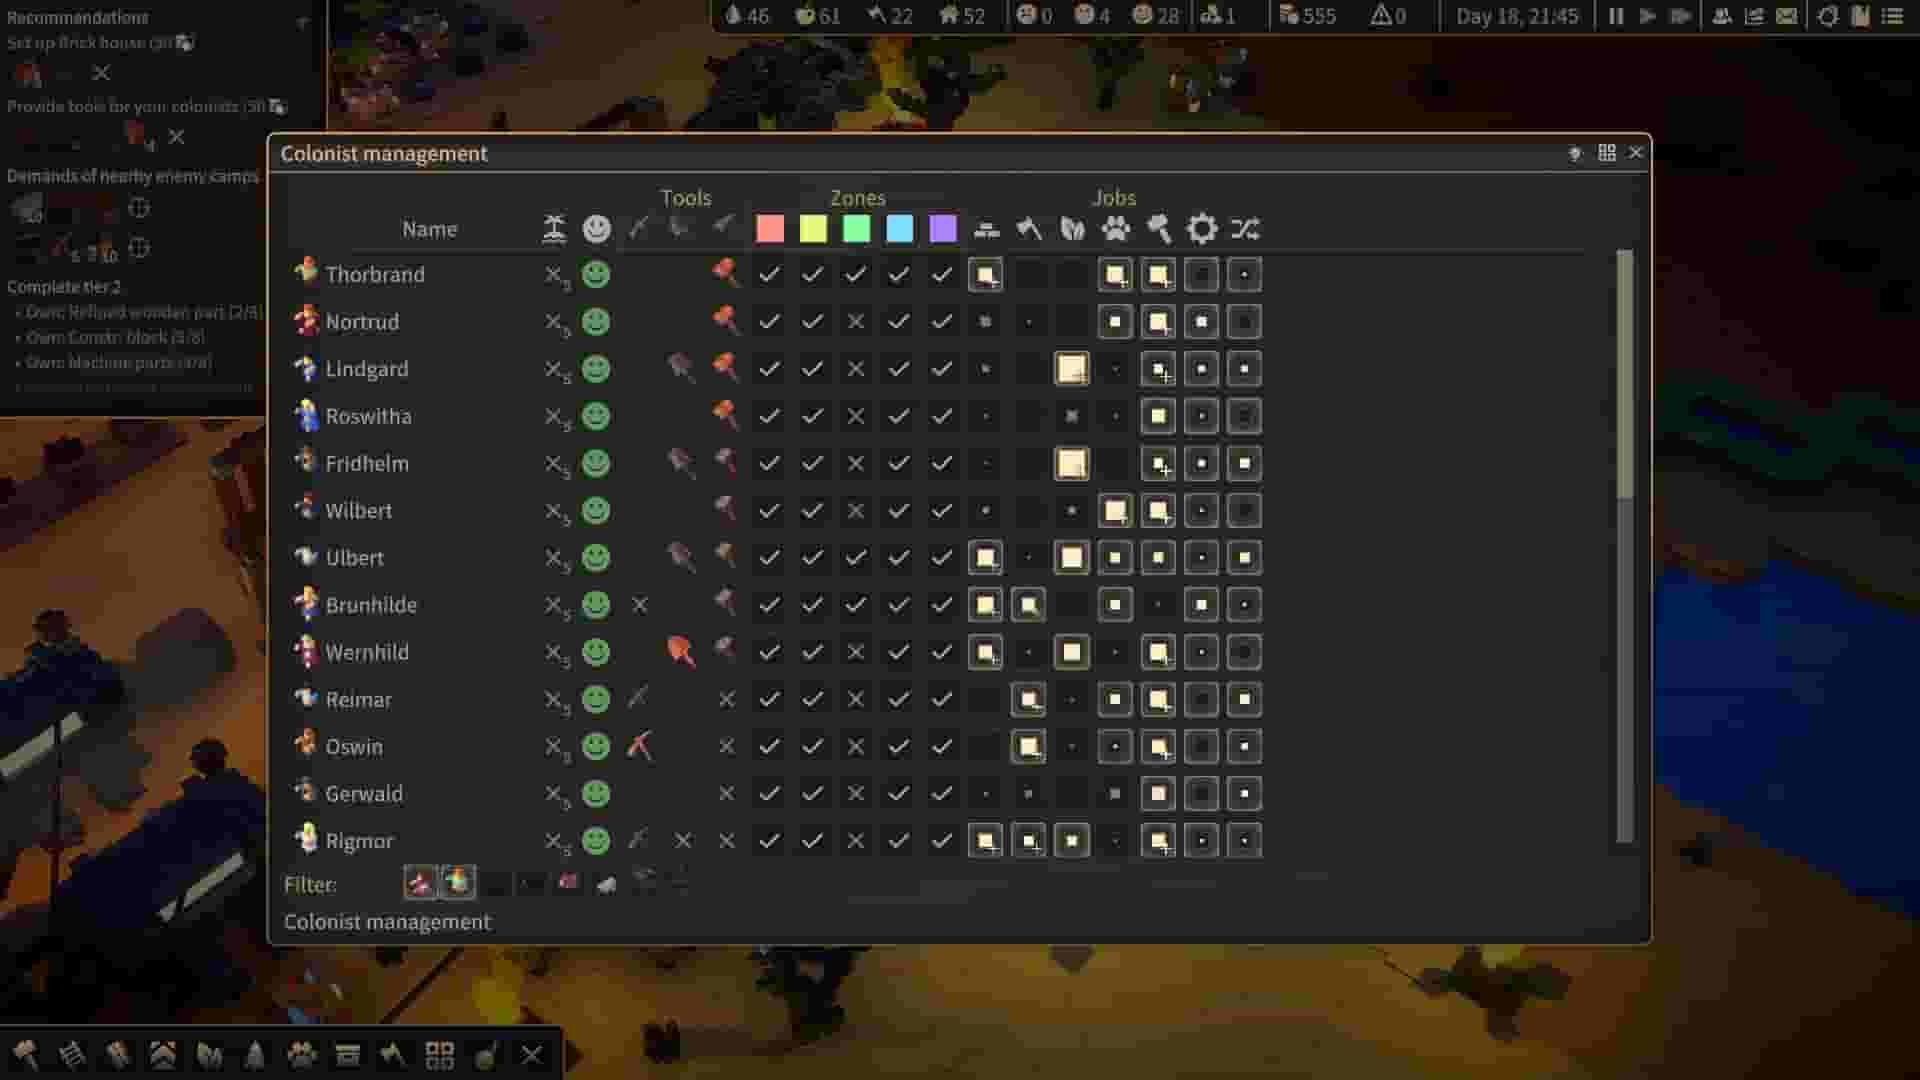Select the pickaxe icon under Tools header
Viewport: 1920px width, 1080px height.
click(637, 228)
